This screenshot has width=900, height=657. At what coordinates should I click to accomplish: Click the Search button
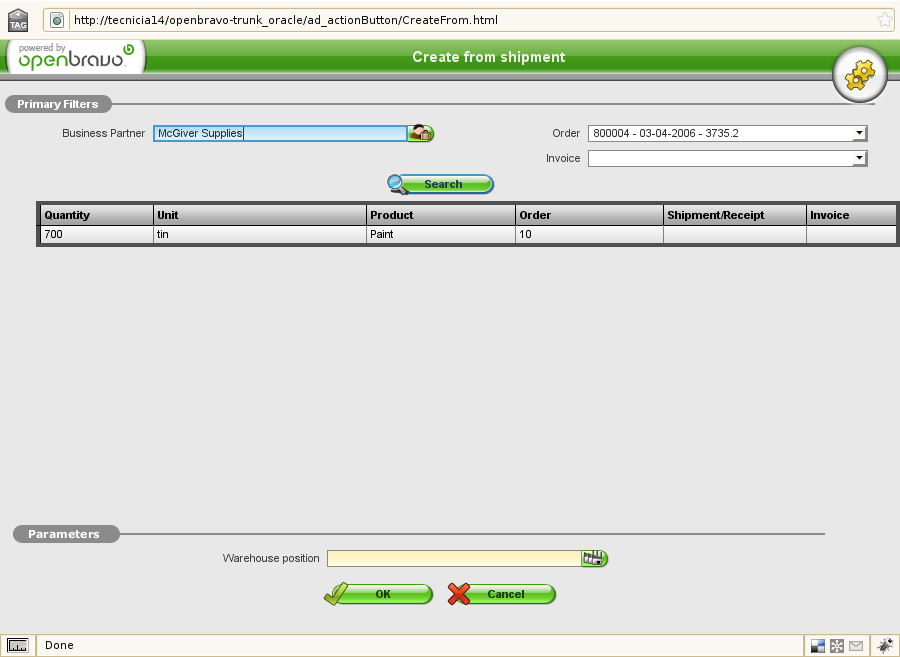click(440, 184)
